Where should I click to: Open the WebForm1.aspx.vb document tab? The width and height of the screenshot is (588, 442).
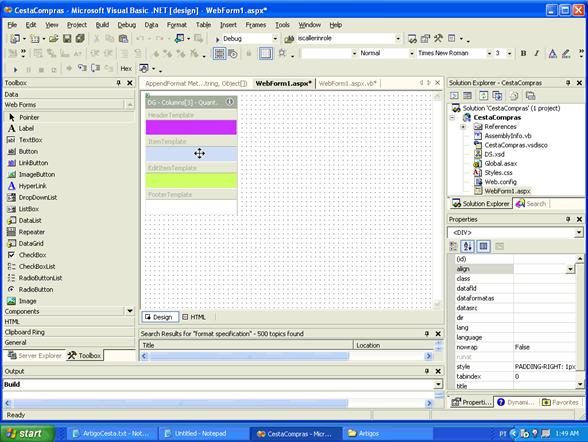[347, 83]
